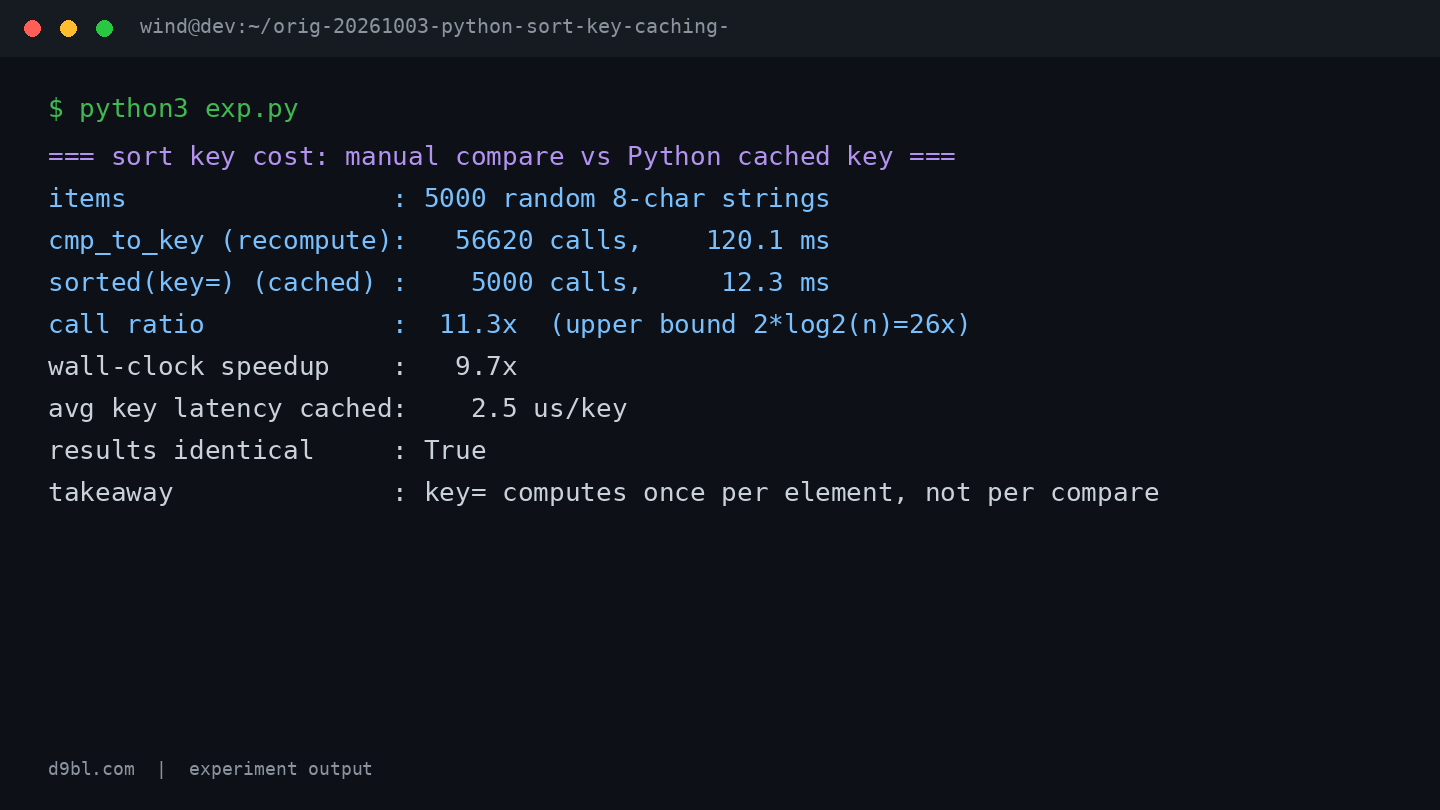Click the 'experiment output' footer text
1440x810 pixels.
point(280,769)
